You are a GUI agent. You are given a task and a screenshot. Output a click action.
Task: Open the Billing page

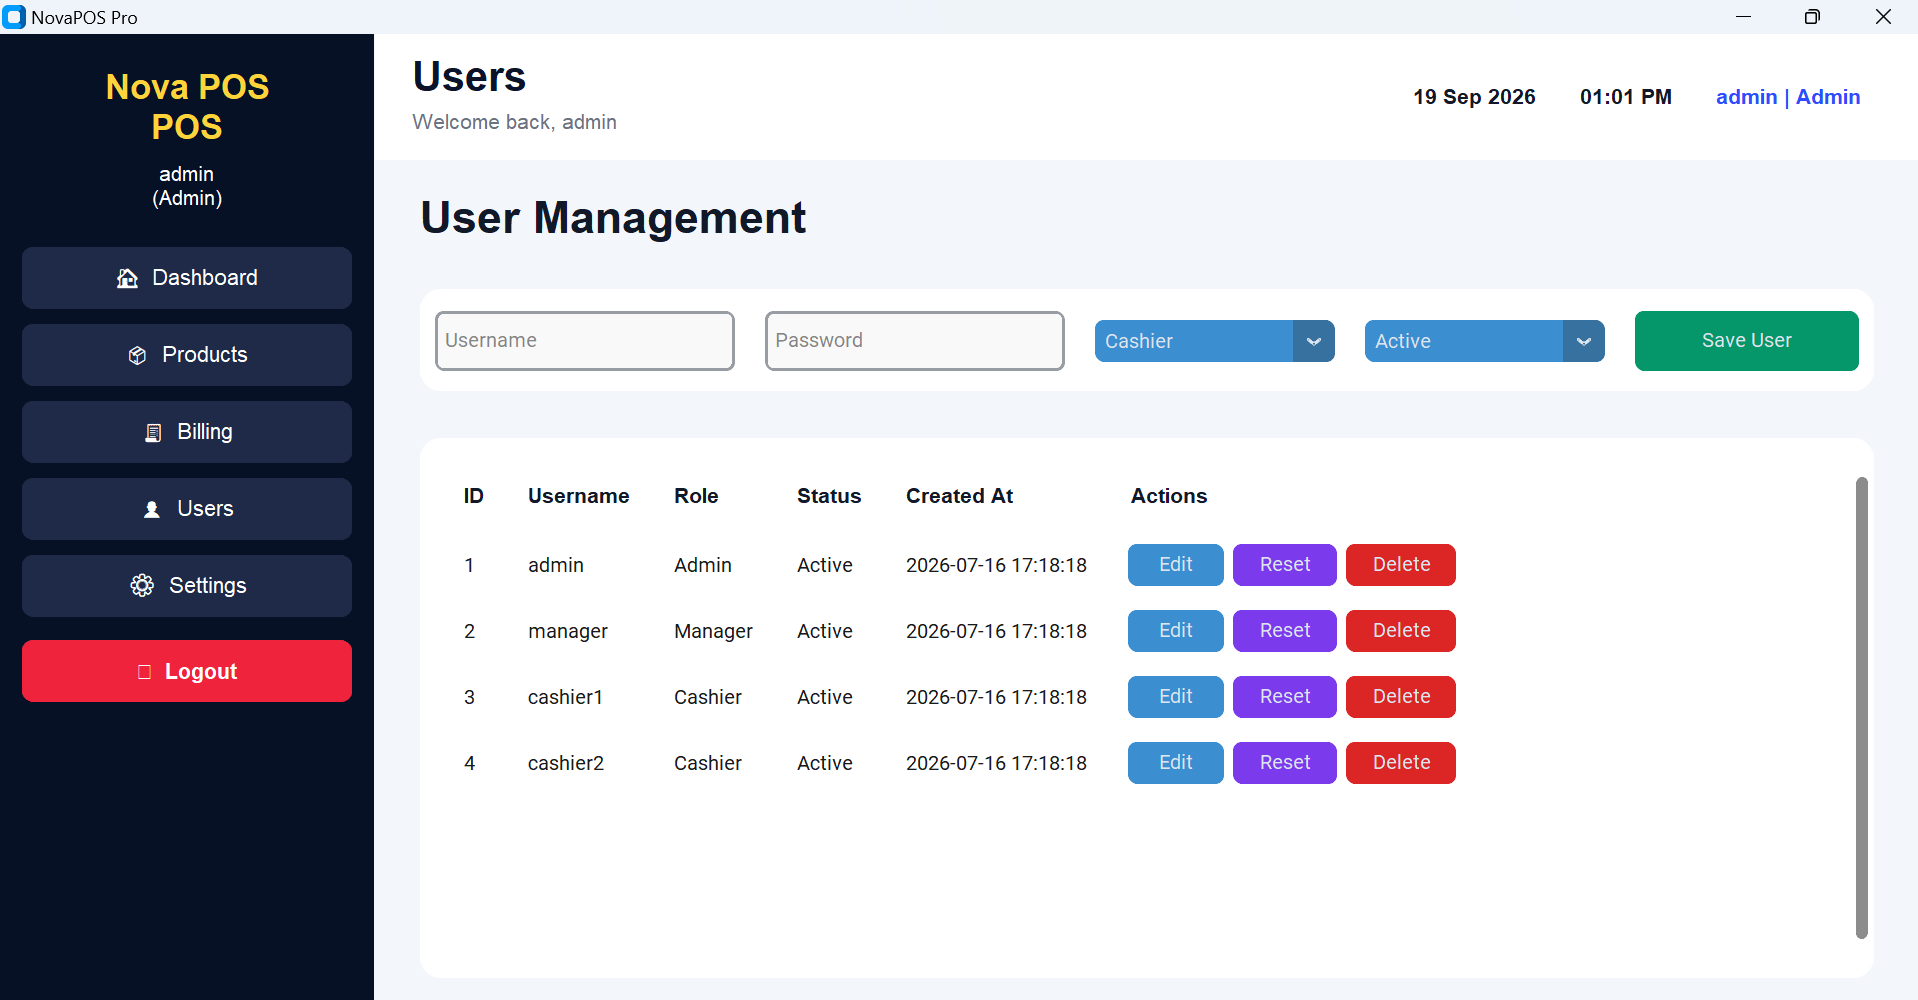tap(187, 432)
